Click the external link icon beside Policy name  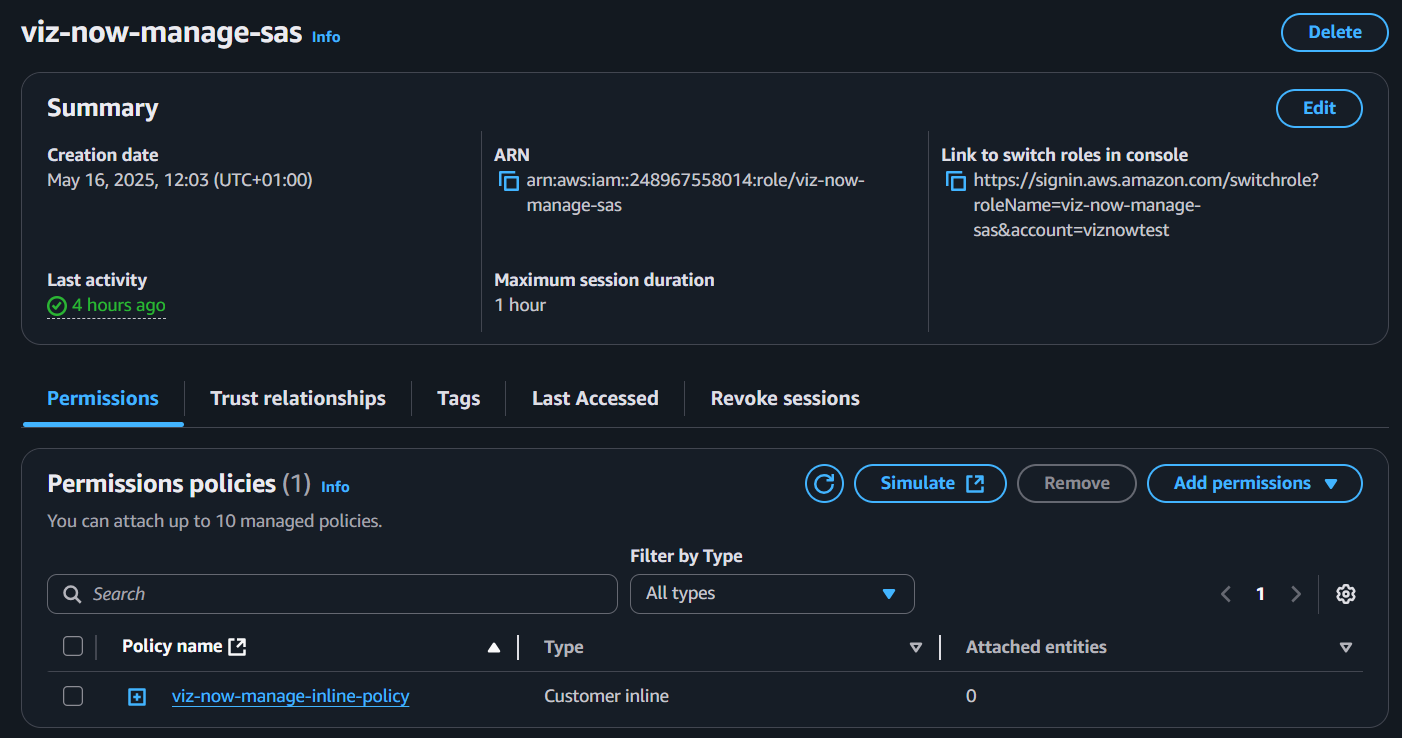(237, 647)
